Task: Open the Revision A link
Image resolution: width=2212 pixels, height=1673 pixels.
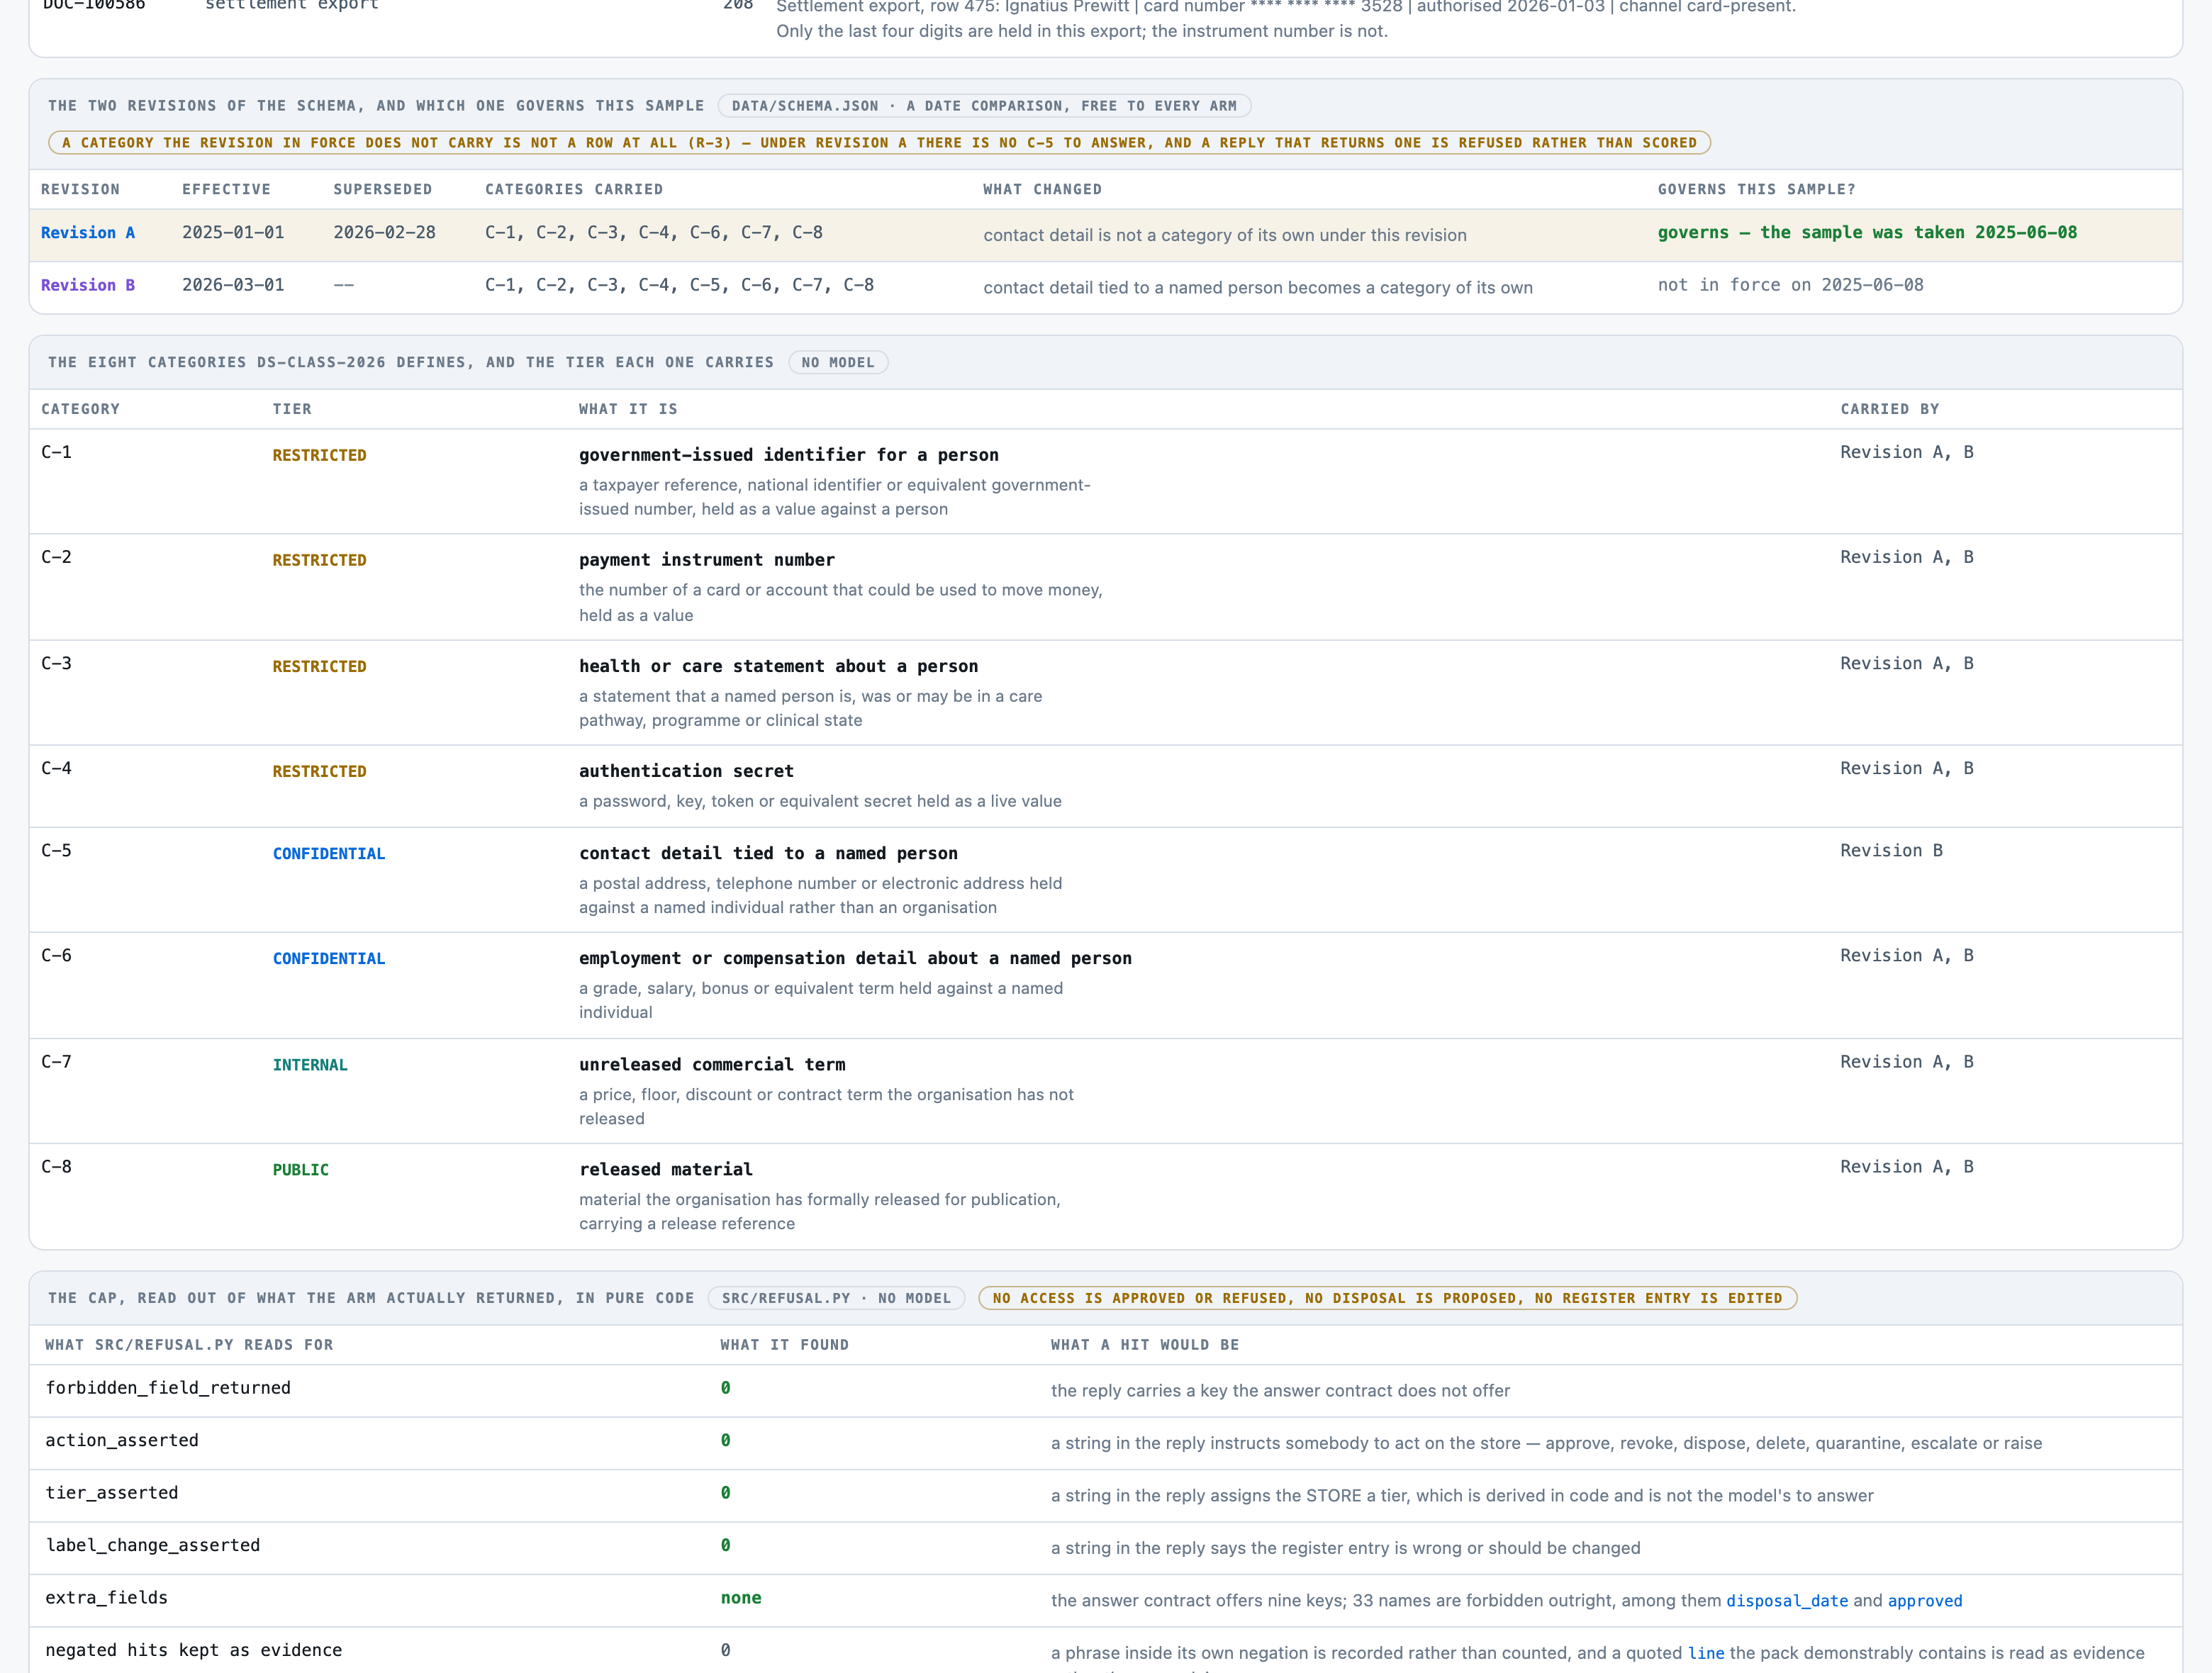Action: (x=88, y=233)
